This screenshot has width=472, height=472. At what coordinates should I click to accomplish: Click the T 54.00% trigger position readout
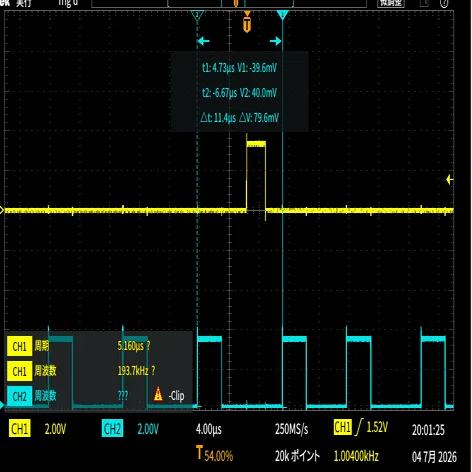[215, 454]
